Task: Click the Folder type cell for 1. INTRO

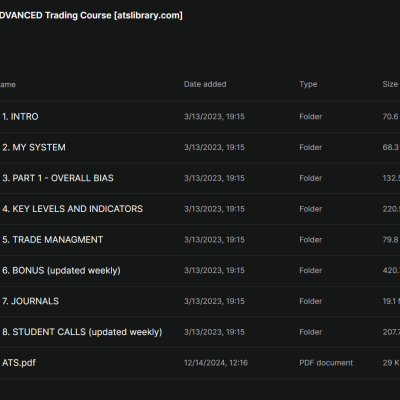Action: pyautogui.click(x=311, y=117)
